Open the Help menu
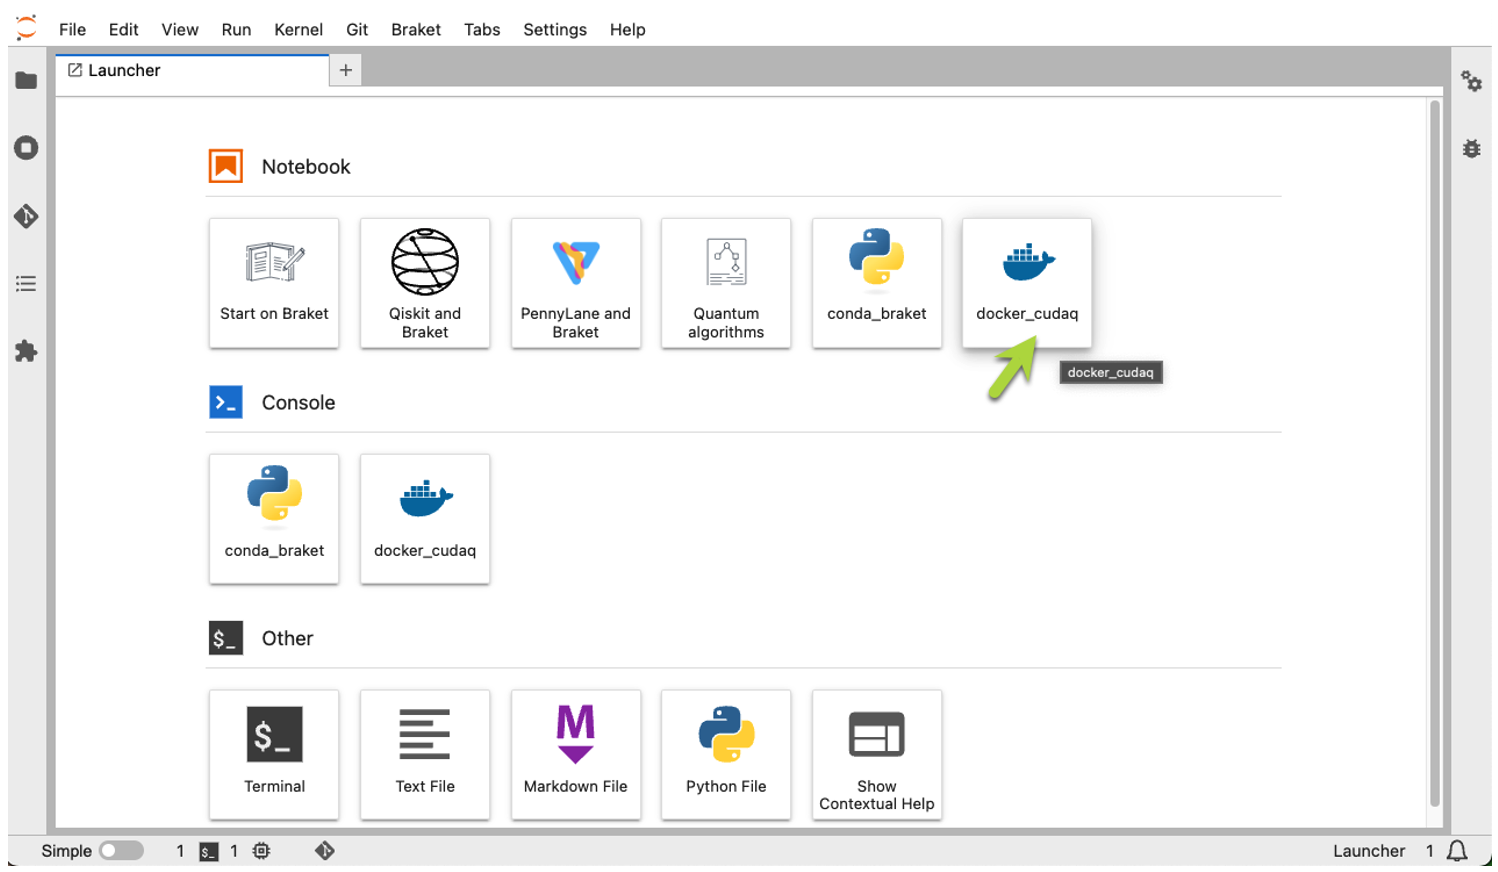 coord(628,30)
